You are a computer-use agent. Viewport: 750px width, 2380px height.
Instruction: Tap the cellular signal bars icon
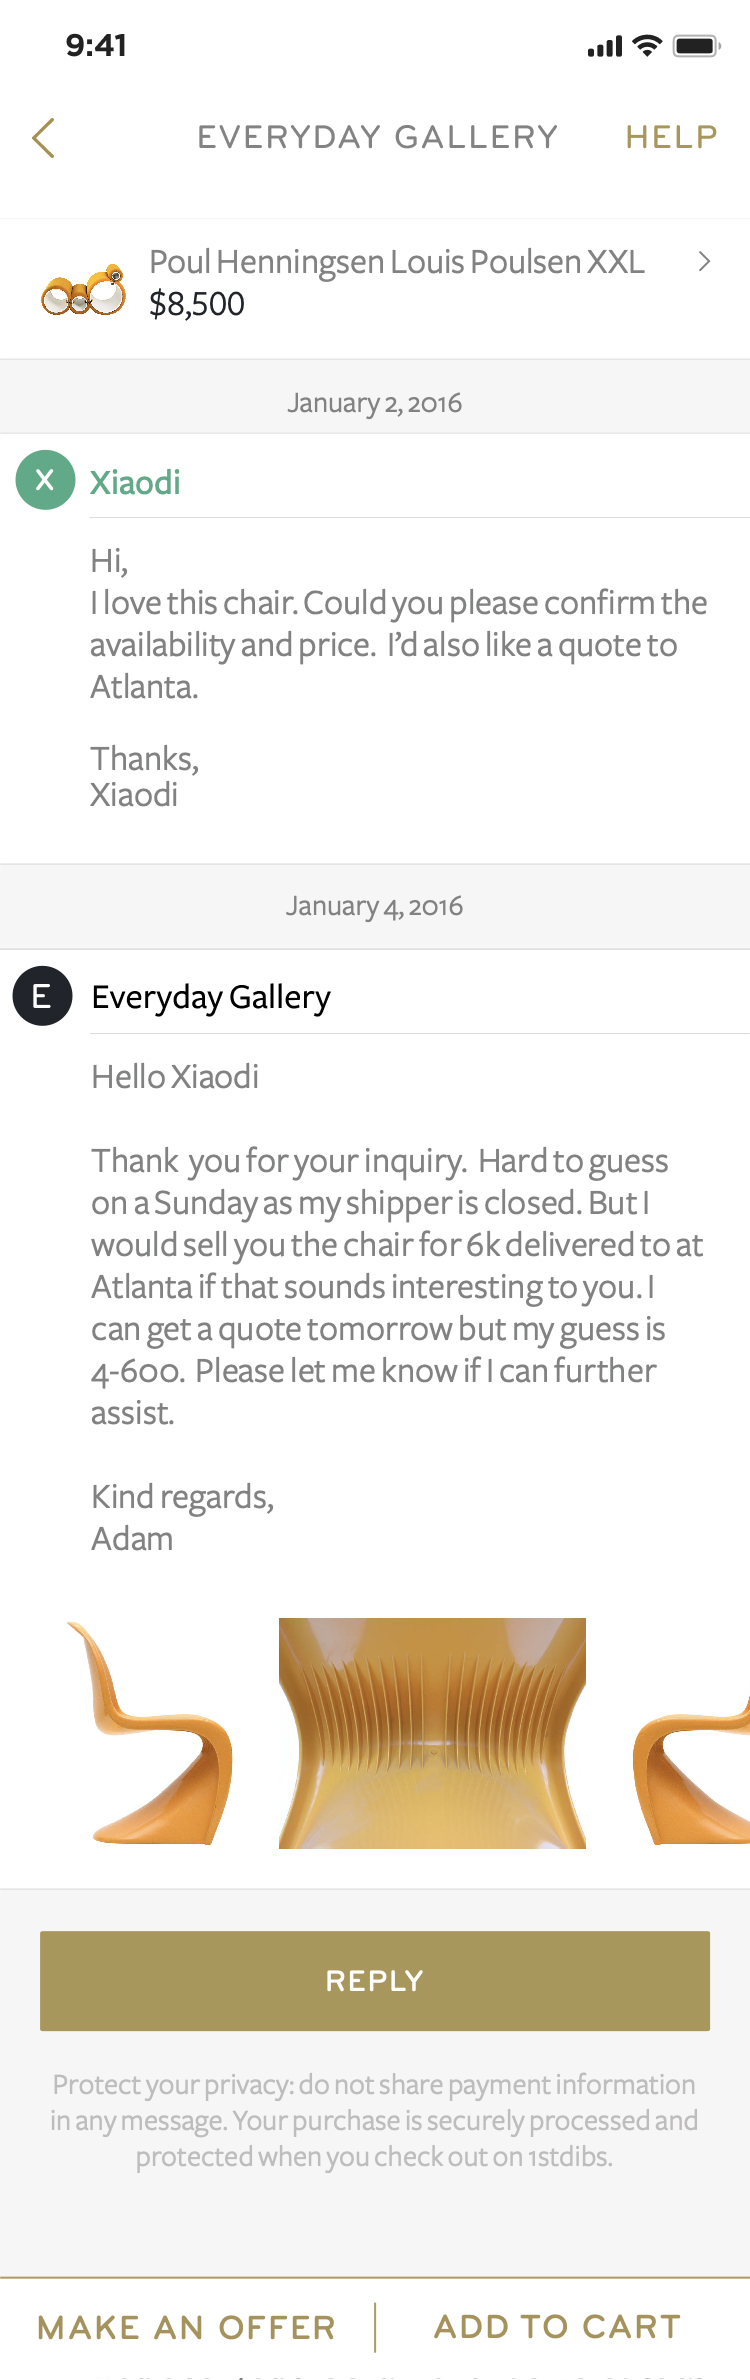(x=605, y=47)
